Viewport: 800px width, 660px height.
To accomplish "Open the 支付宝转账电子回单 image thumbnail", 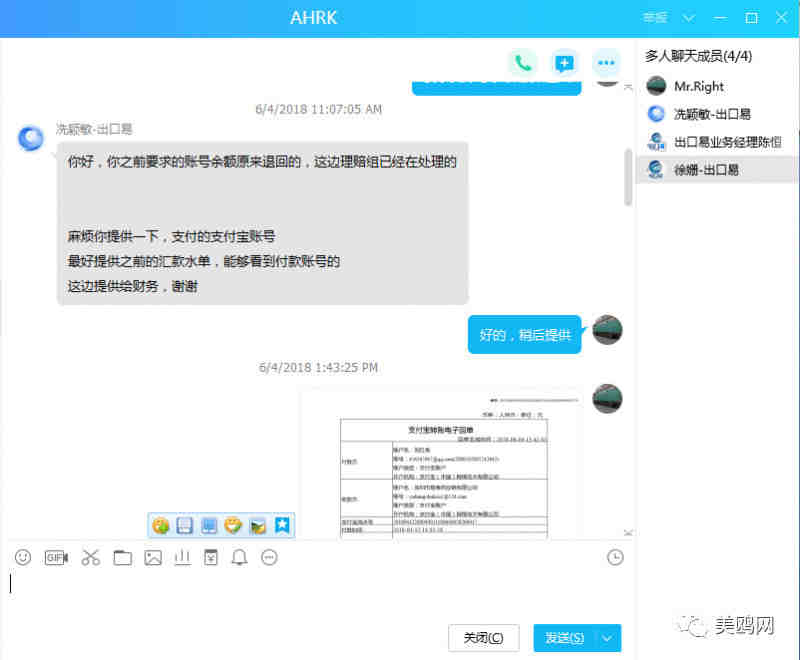I will point(443,464).
